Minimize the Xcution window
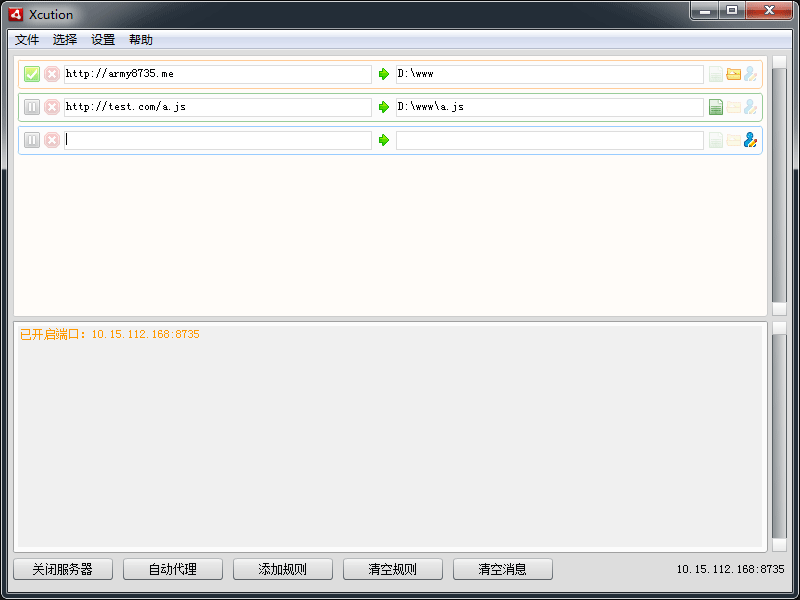Screen dimensions: 800x600 click(x=705, y=10)
